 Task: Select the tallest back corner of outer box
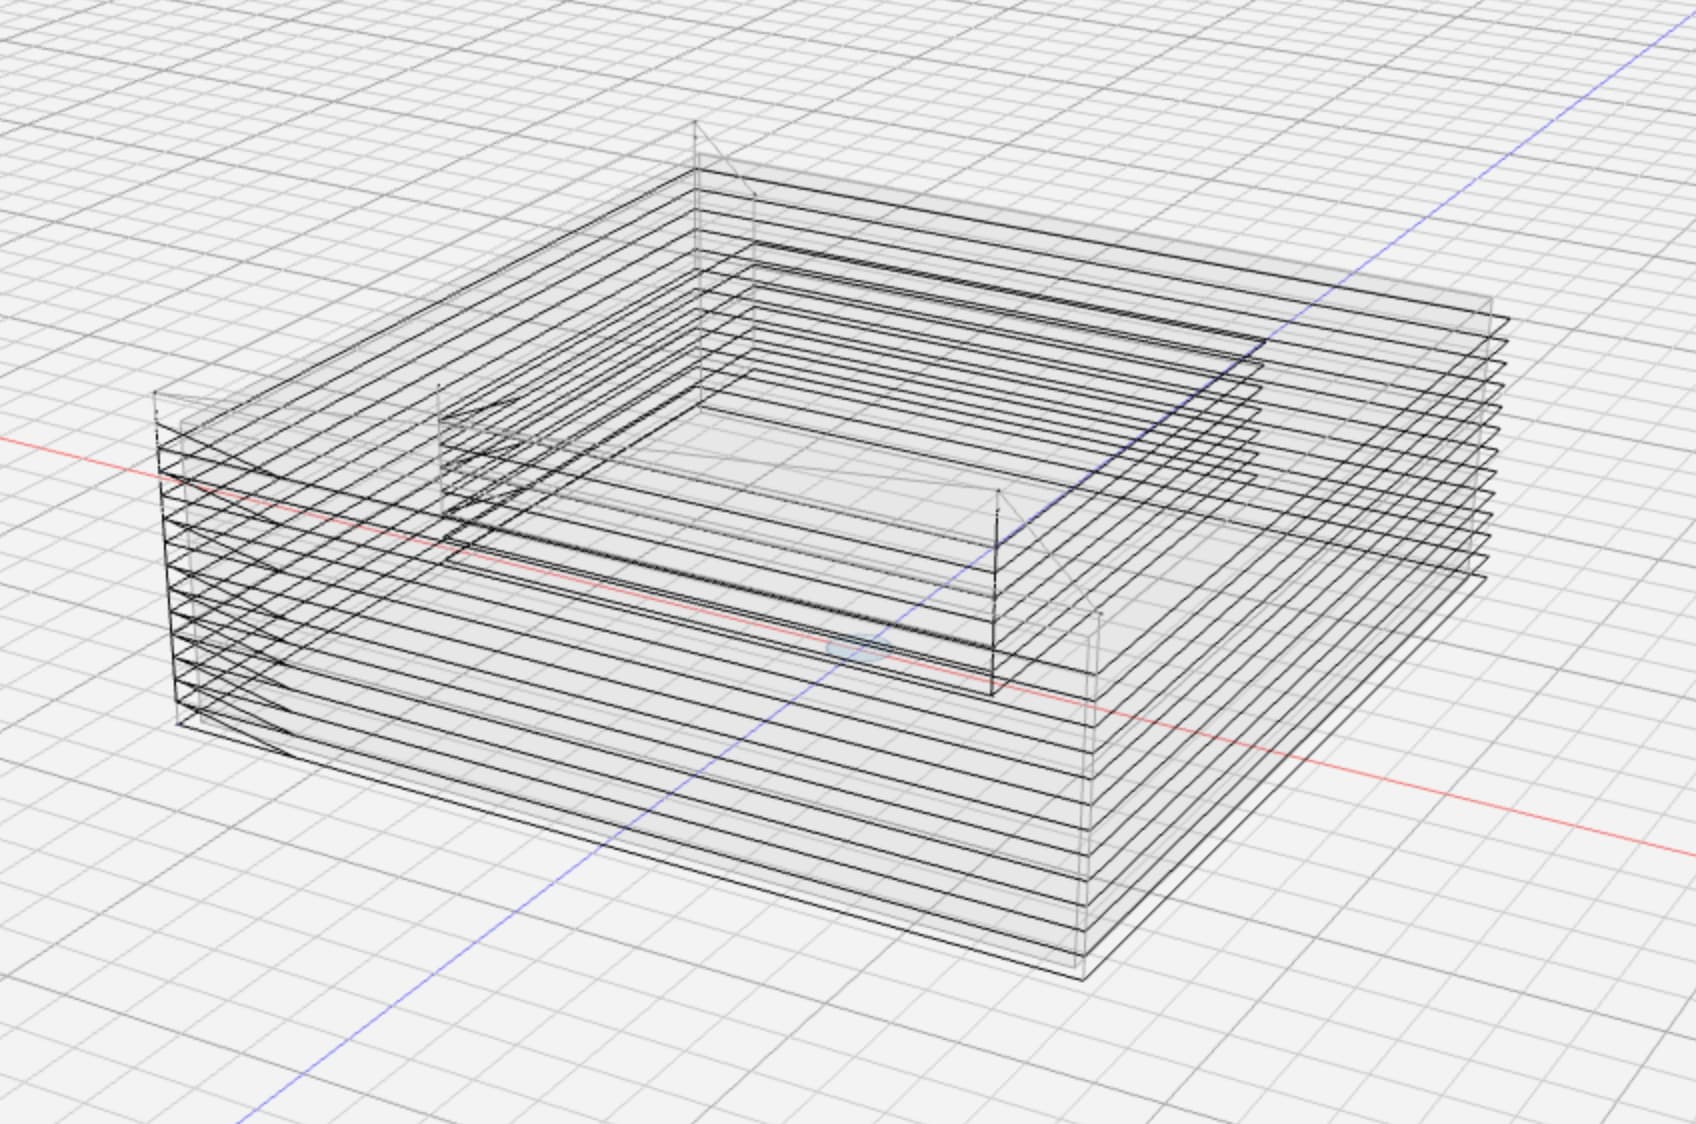tap(696, 123)
